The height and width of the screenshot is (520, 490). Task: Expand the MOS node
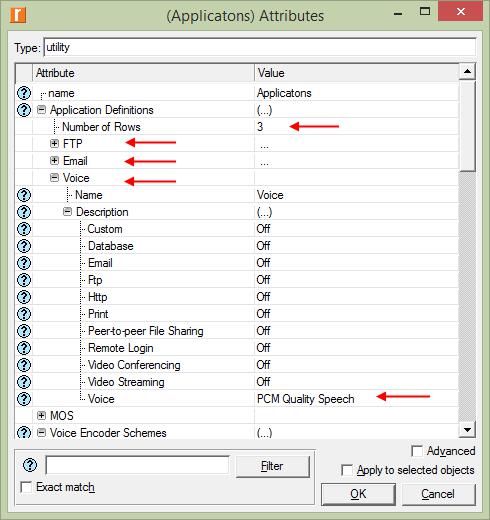tap(41, 415)
